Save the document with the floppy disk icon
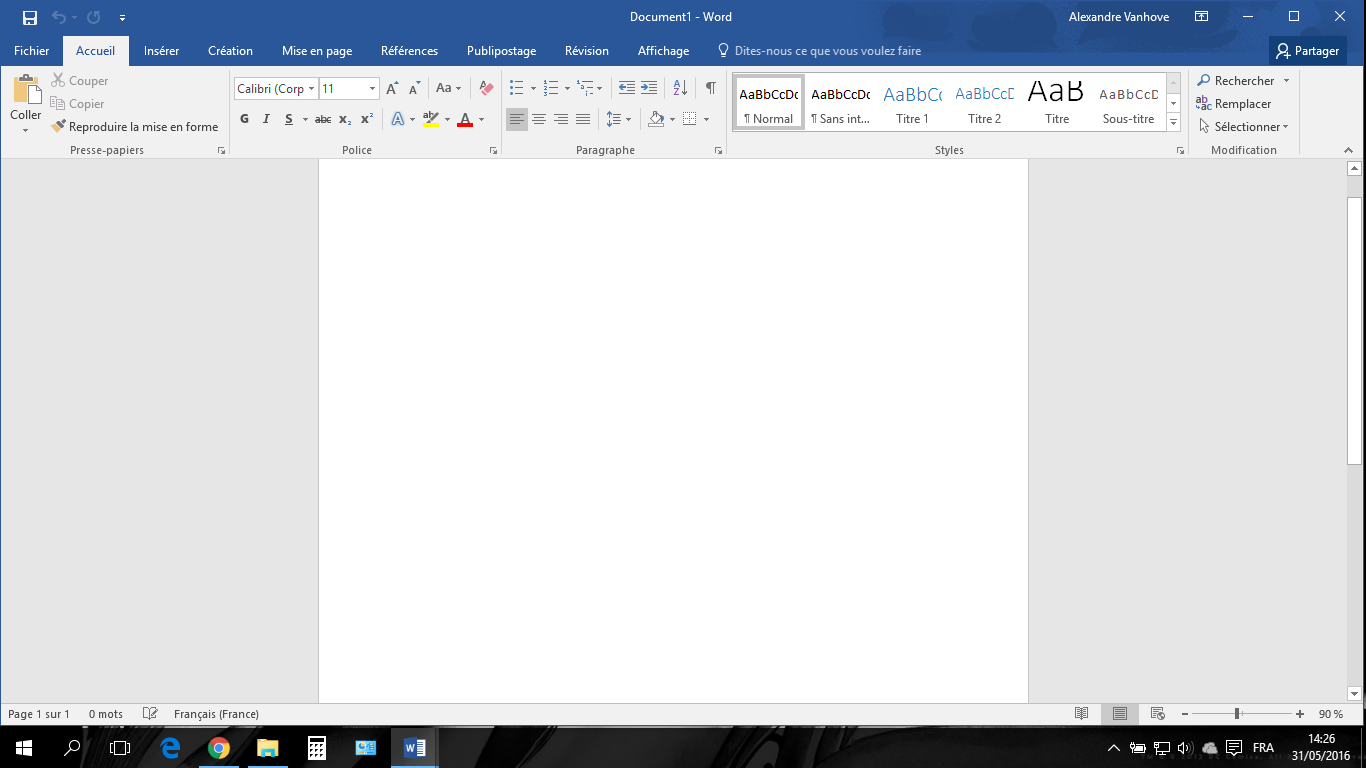The width and height of the screenshot is (1366, 768). (x=30, y=17)
